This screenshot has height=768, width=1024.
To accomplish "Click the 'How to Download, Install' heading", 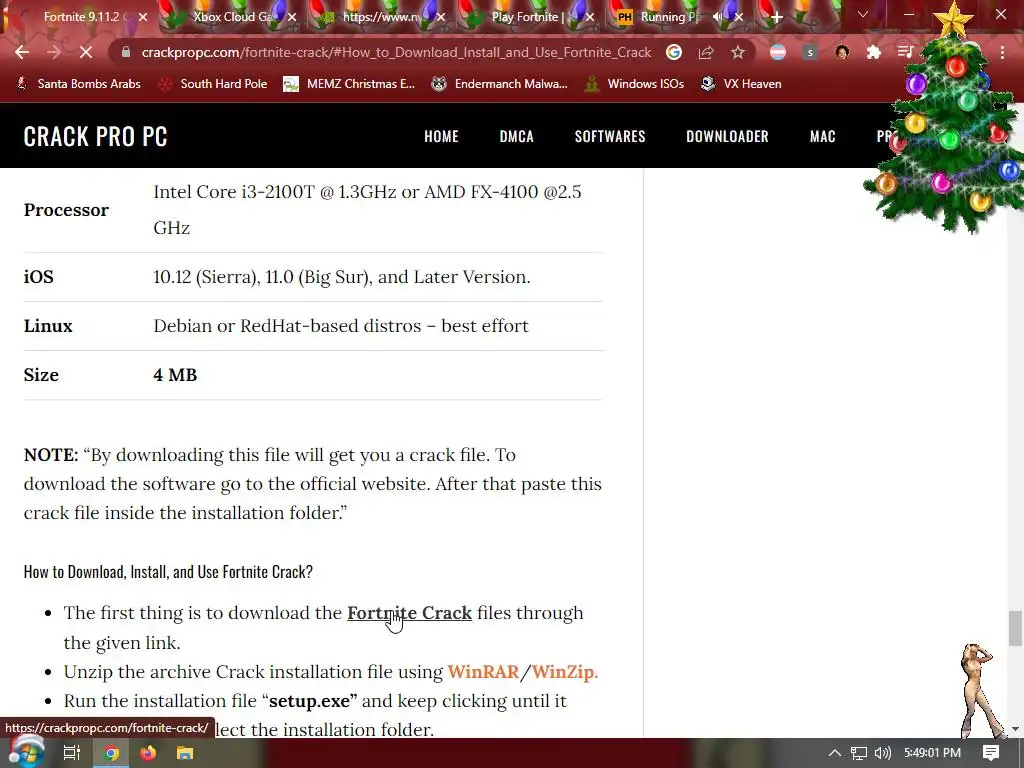I will point(168,572).
